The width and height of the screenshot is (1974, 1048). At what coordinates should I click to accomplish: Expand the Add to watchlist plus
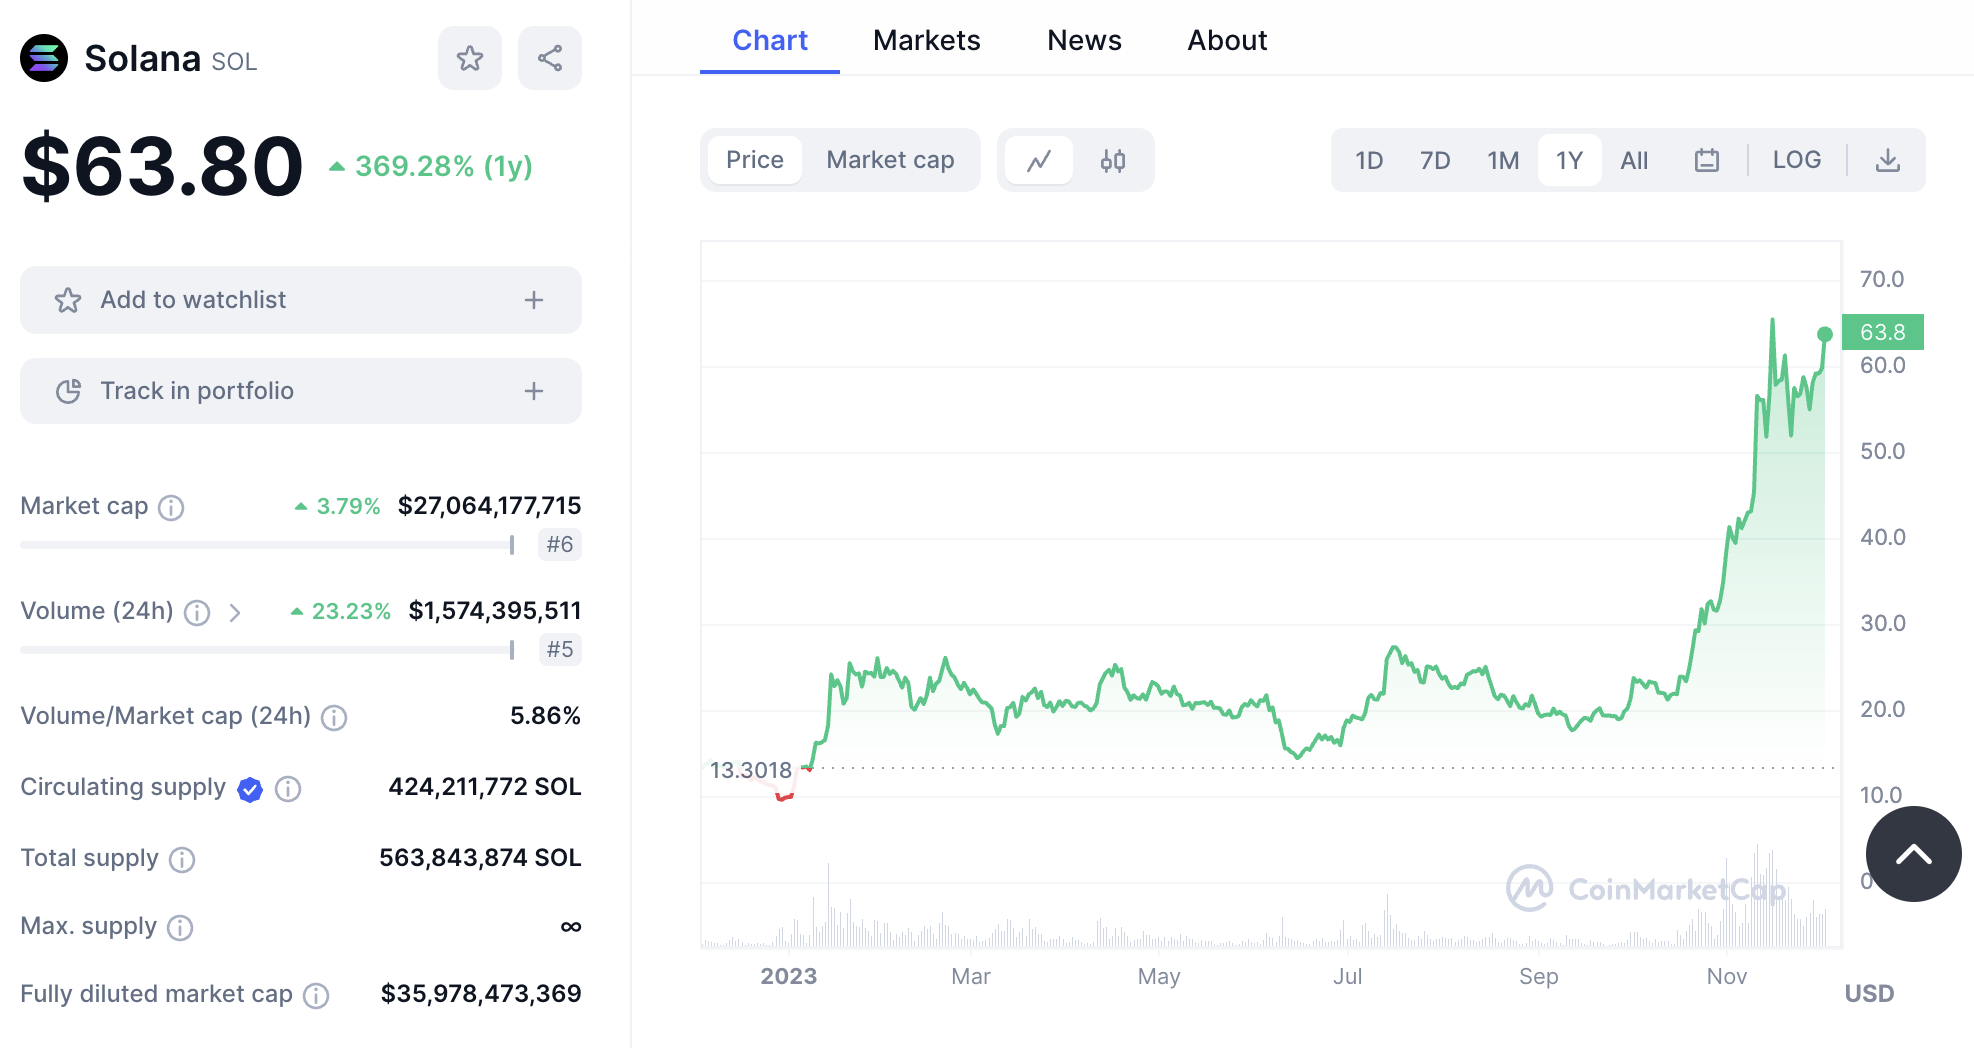[534, 300]
